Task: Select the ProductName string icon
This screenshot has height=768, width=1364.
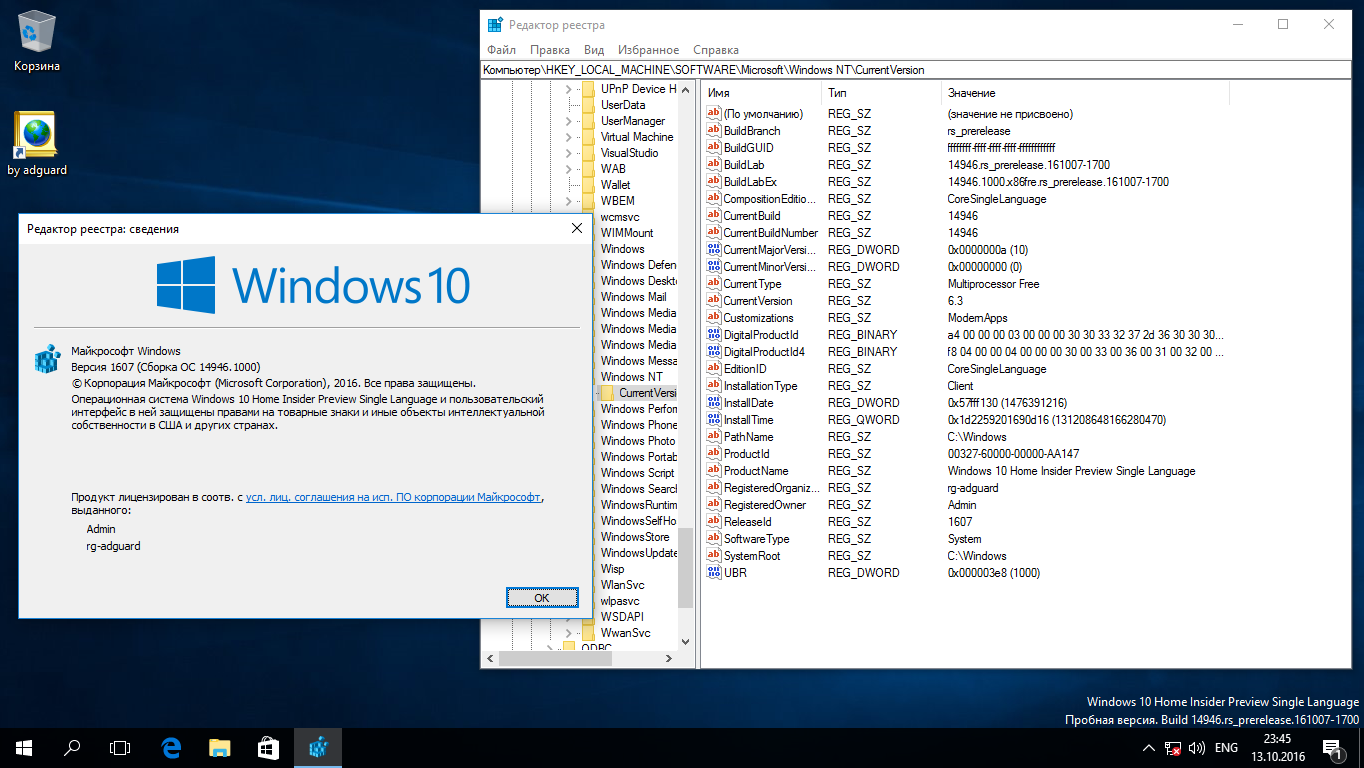Action: coord(714,471)
